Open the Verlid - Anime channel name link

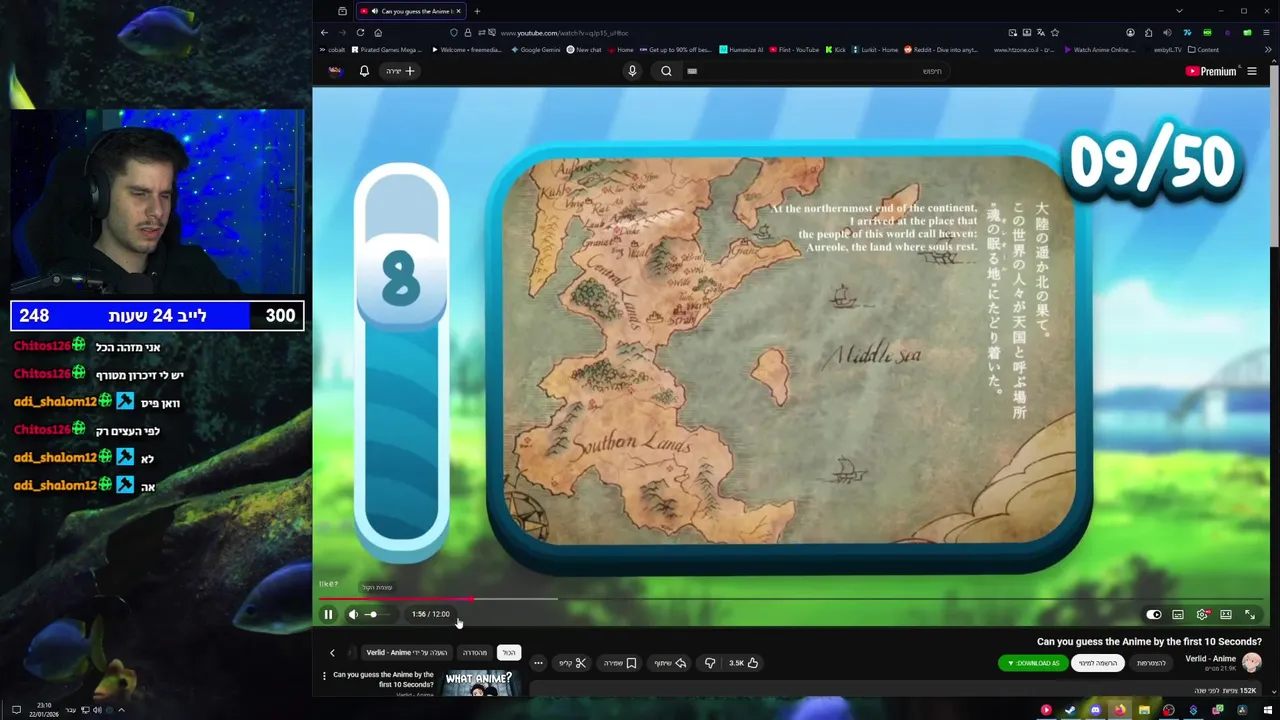[x=1210, y=658]
